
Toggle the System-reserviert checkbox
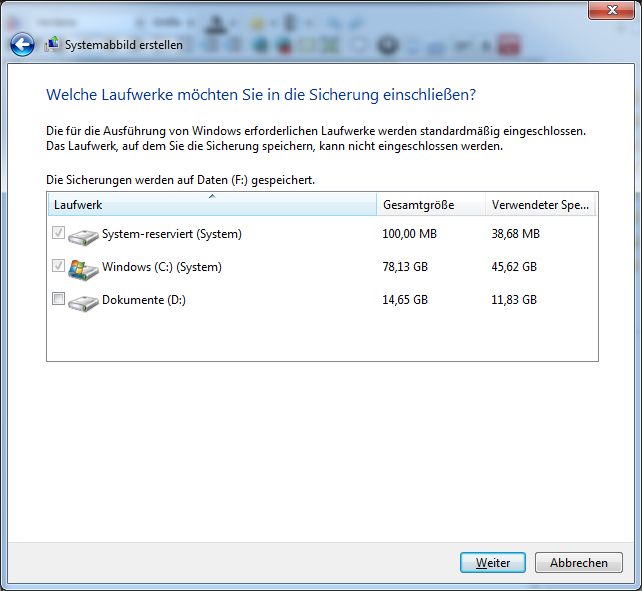coord(59,234)
